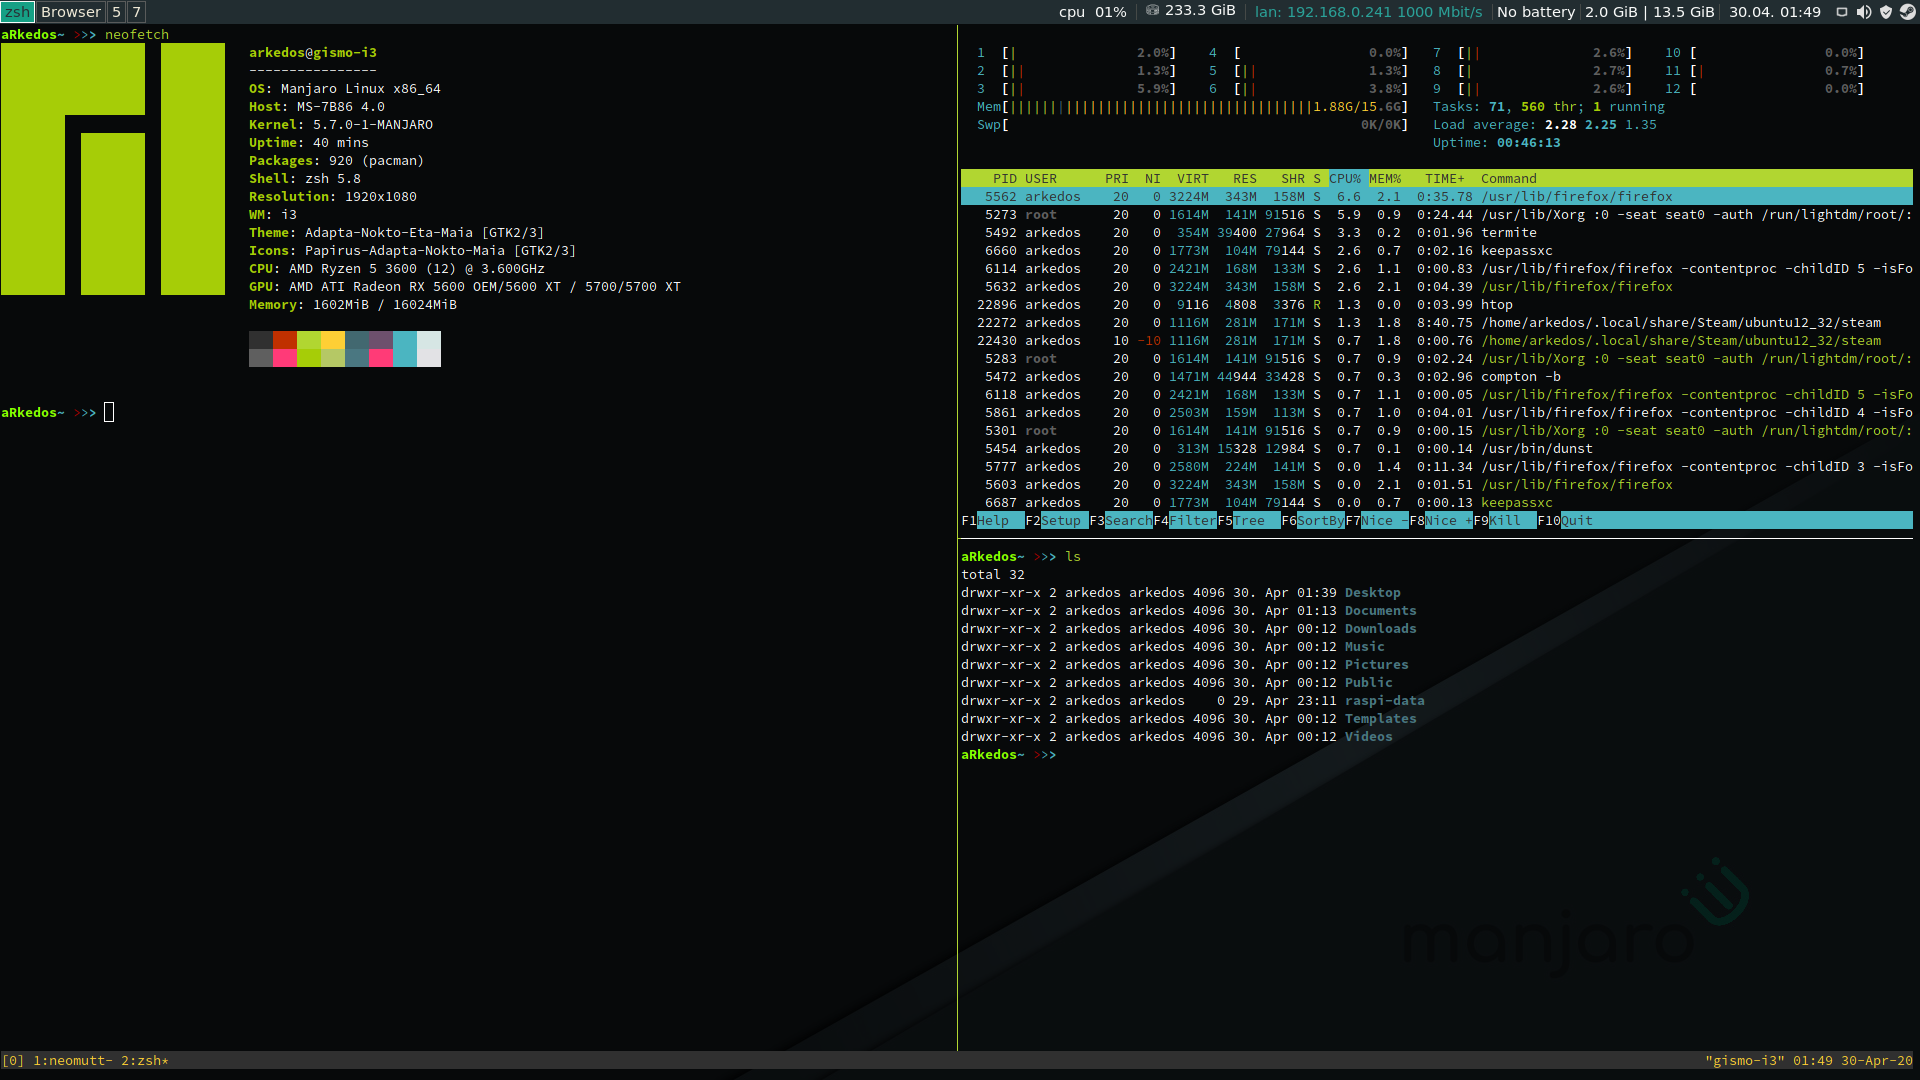Click the display tray icon in the bar
This screenshot has width=1920, height=1080.
point(1842,12)
